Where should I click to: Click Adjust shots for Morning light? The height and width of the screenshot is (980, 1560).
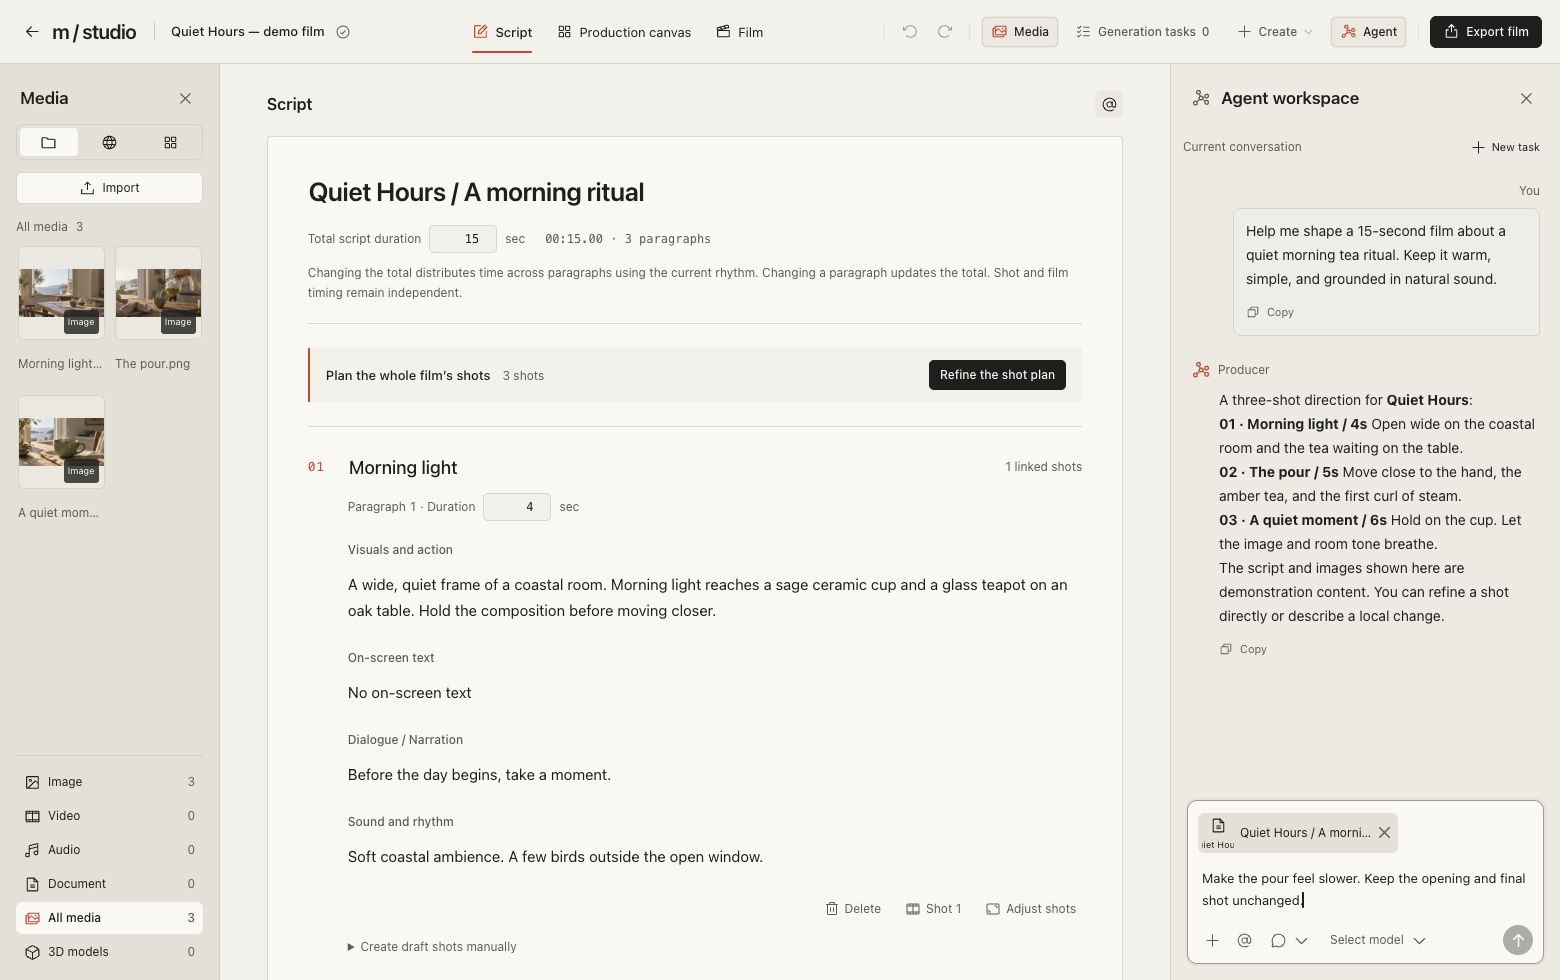point(1031,909)
